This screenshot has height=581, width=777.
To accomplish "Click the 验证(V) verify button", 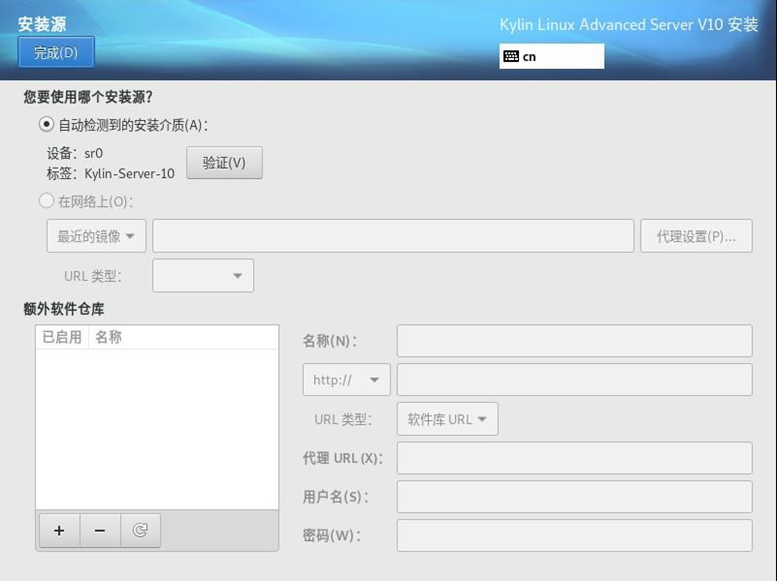I will [x=224, y=163].
